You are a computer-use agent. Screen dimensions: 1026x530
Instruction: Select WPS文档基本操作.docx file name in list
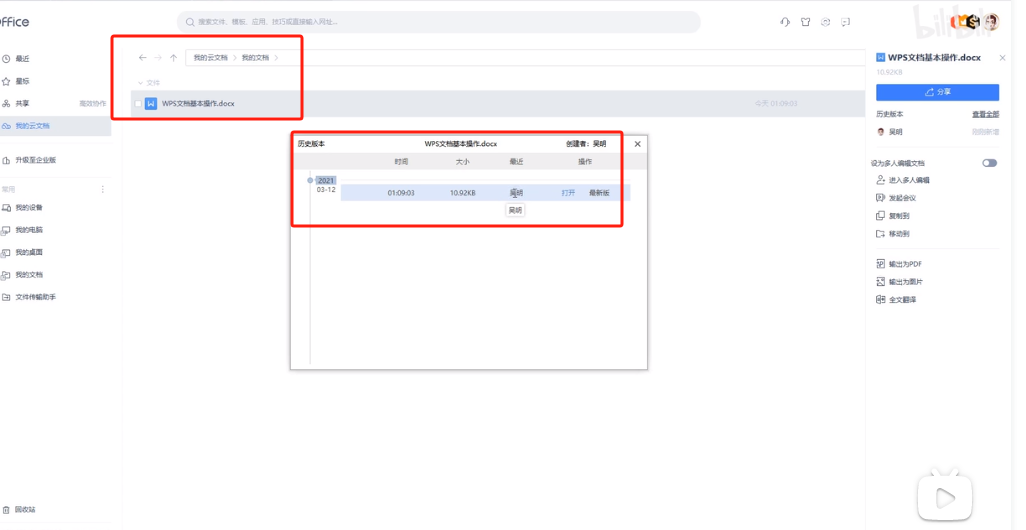pyautogui.click(x=198, y=103)
